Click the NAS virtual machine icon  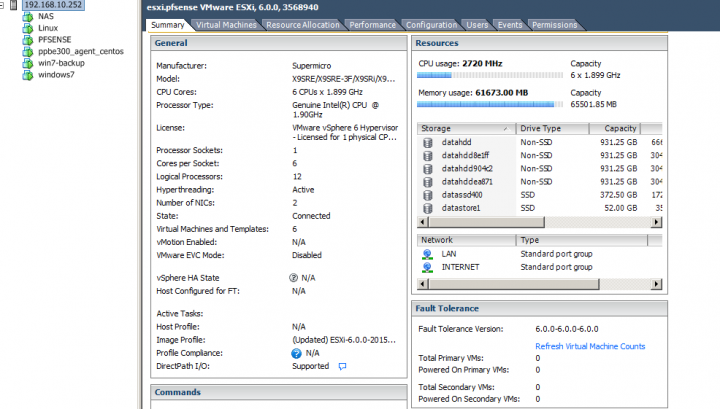pos(28,17)
